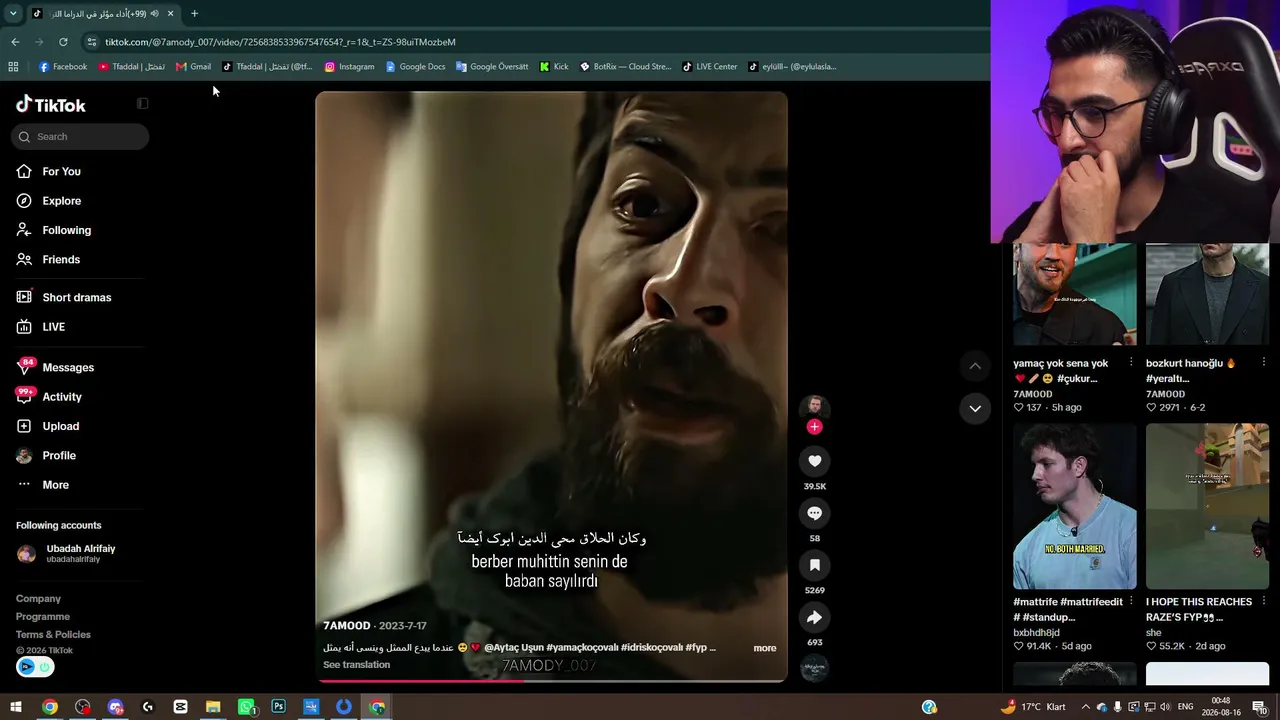Open Terms & Policies footer link
Screen dimensions: 1280x720
click(53, 635)
